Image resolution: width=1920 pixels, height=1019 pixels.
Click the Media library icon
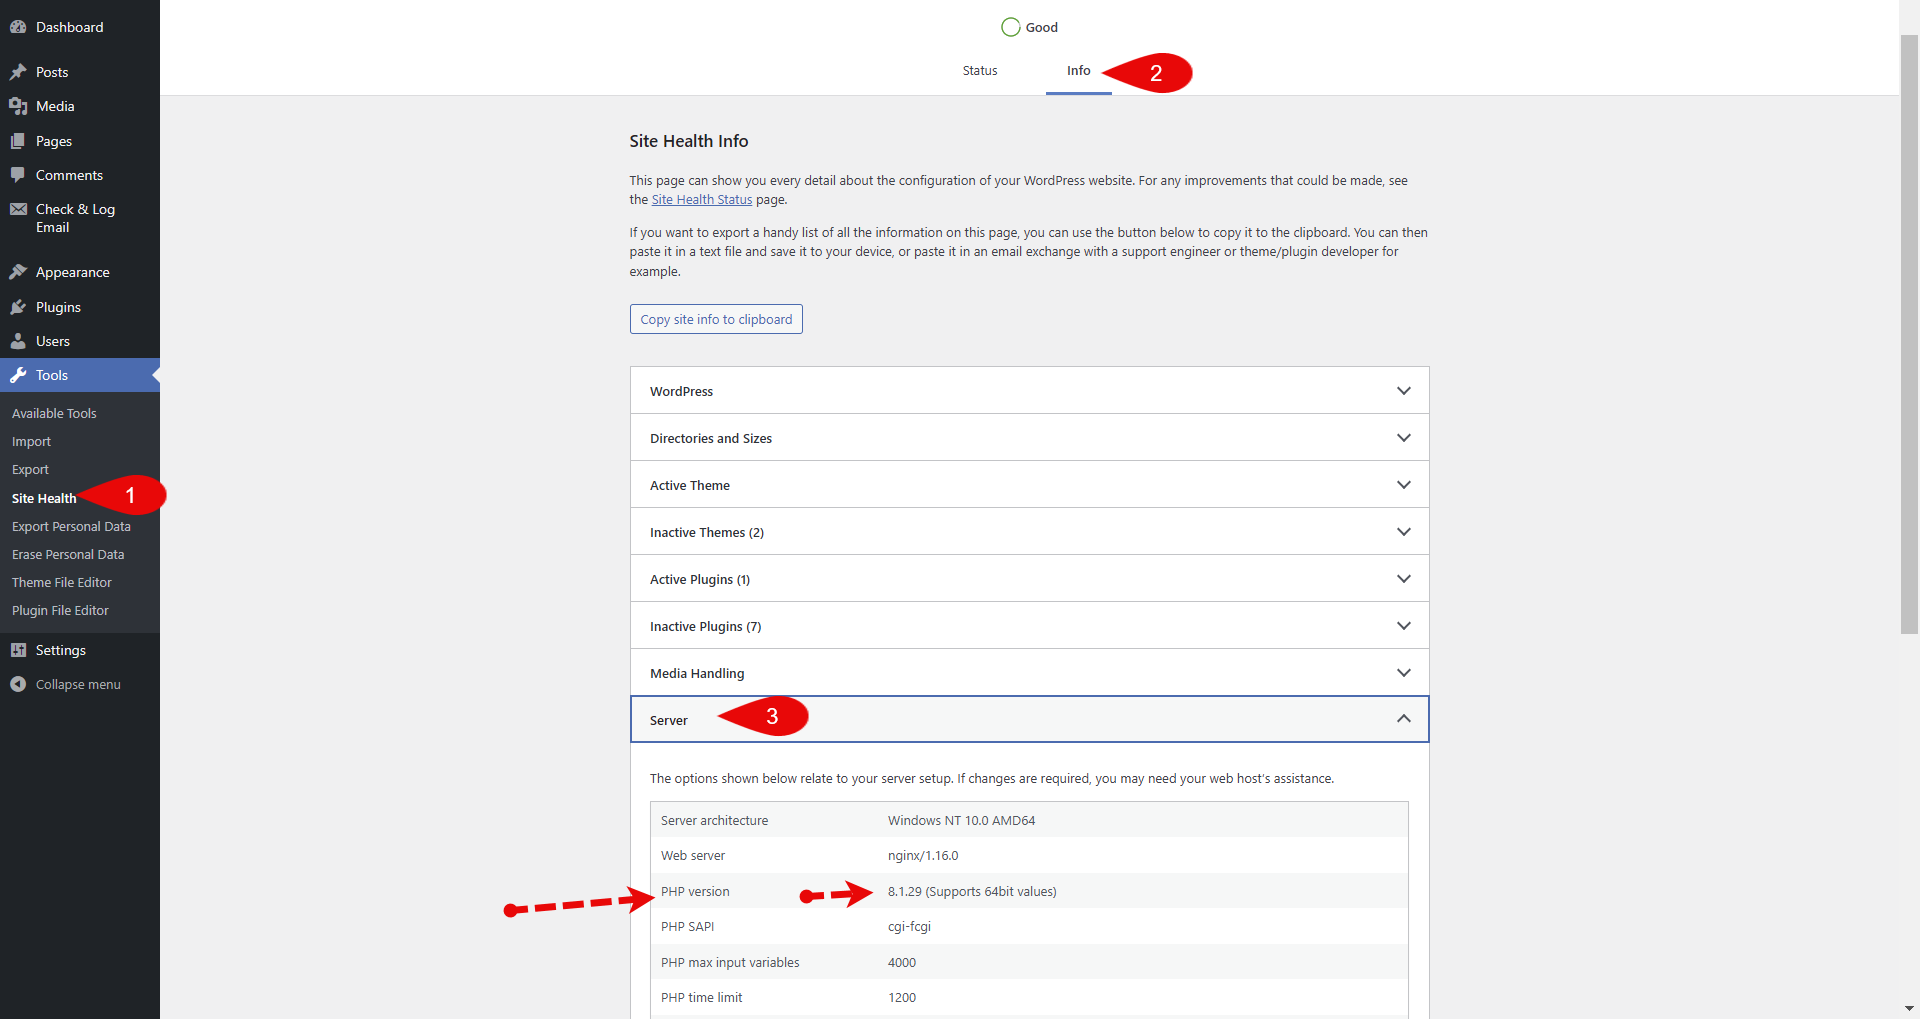point(18,106)
